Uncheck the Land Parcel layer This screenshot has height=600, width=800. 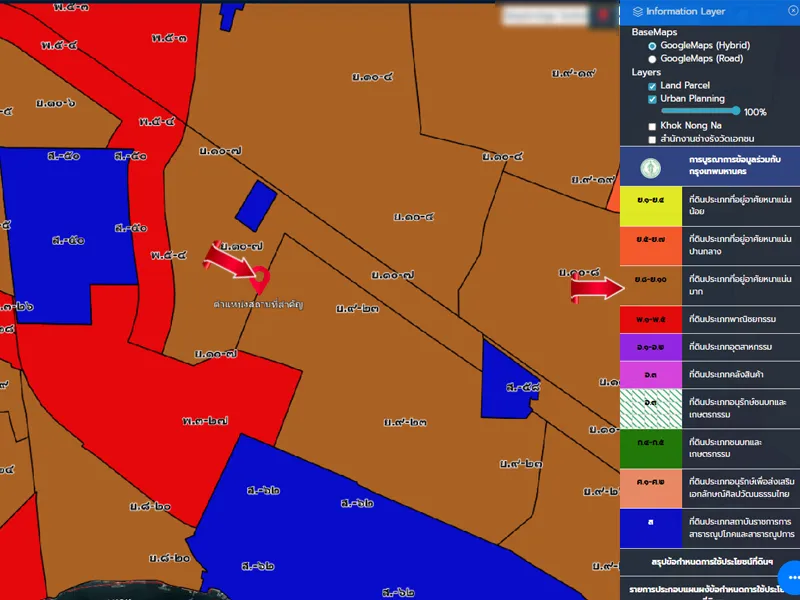click(x=653, y=86)
